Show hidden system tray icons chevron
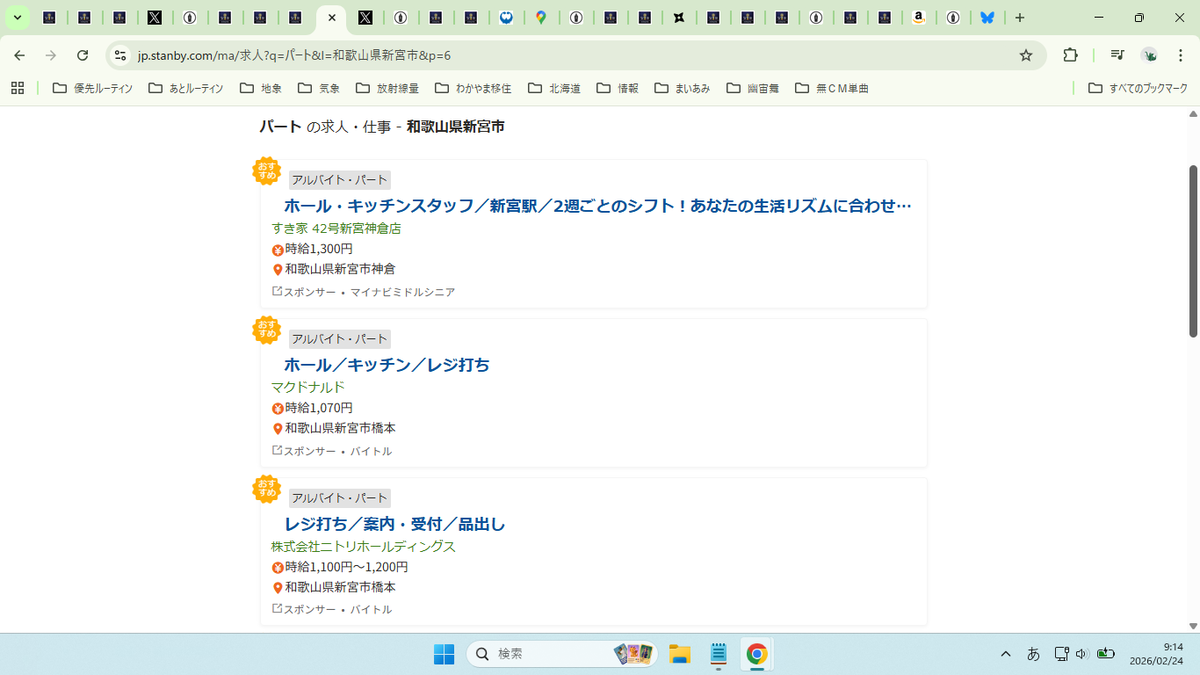The width and height of the screenshot is (1200, 675). pyautogui.click(x=1006, y=654)
